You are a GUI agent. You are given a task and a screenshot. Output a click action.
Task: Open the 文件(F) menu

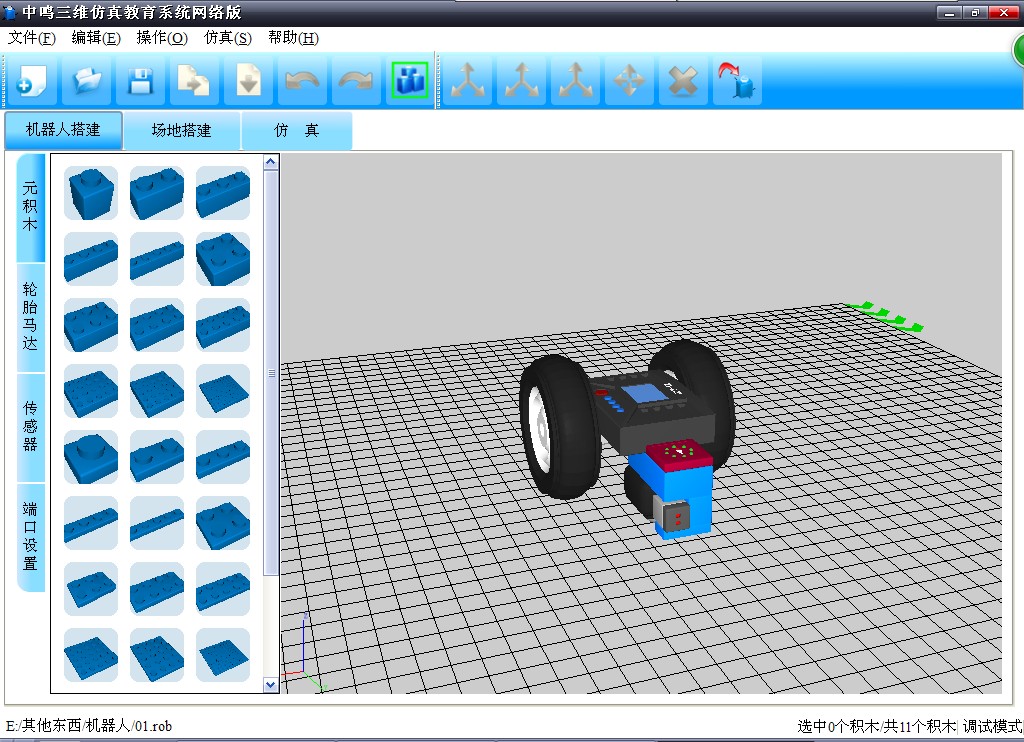pyautogui.click(x=31, y=38)
